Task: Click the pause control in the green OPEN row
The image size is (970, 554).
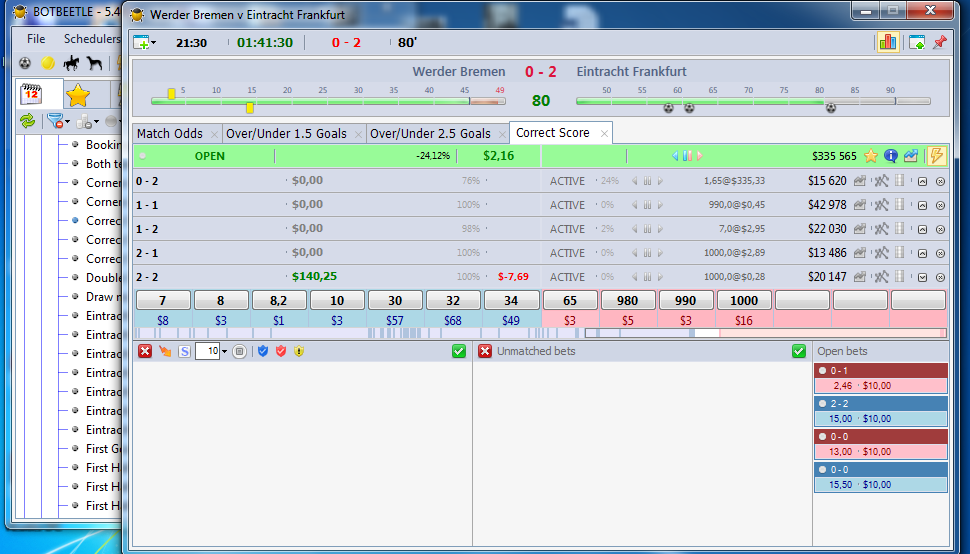Action: click(x=687, y=156)
